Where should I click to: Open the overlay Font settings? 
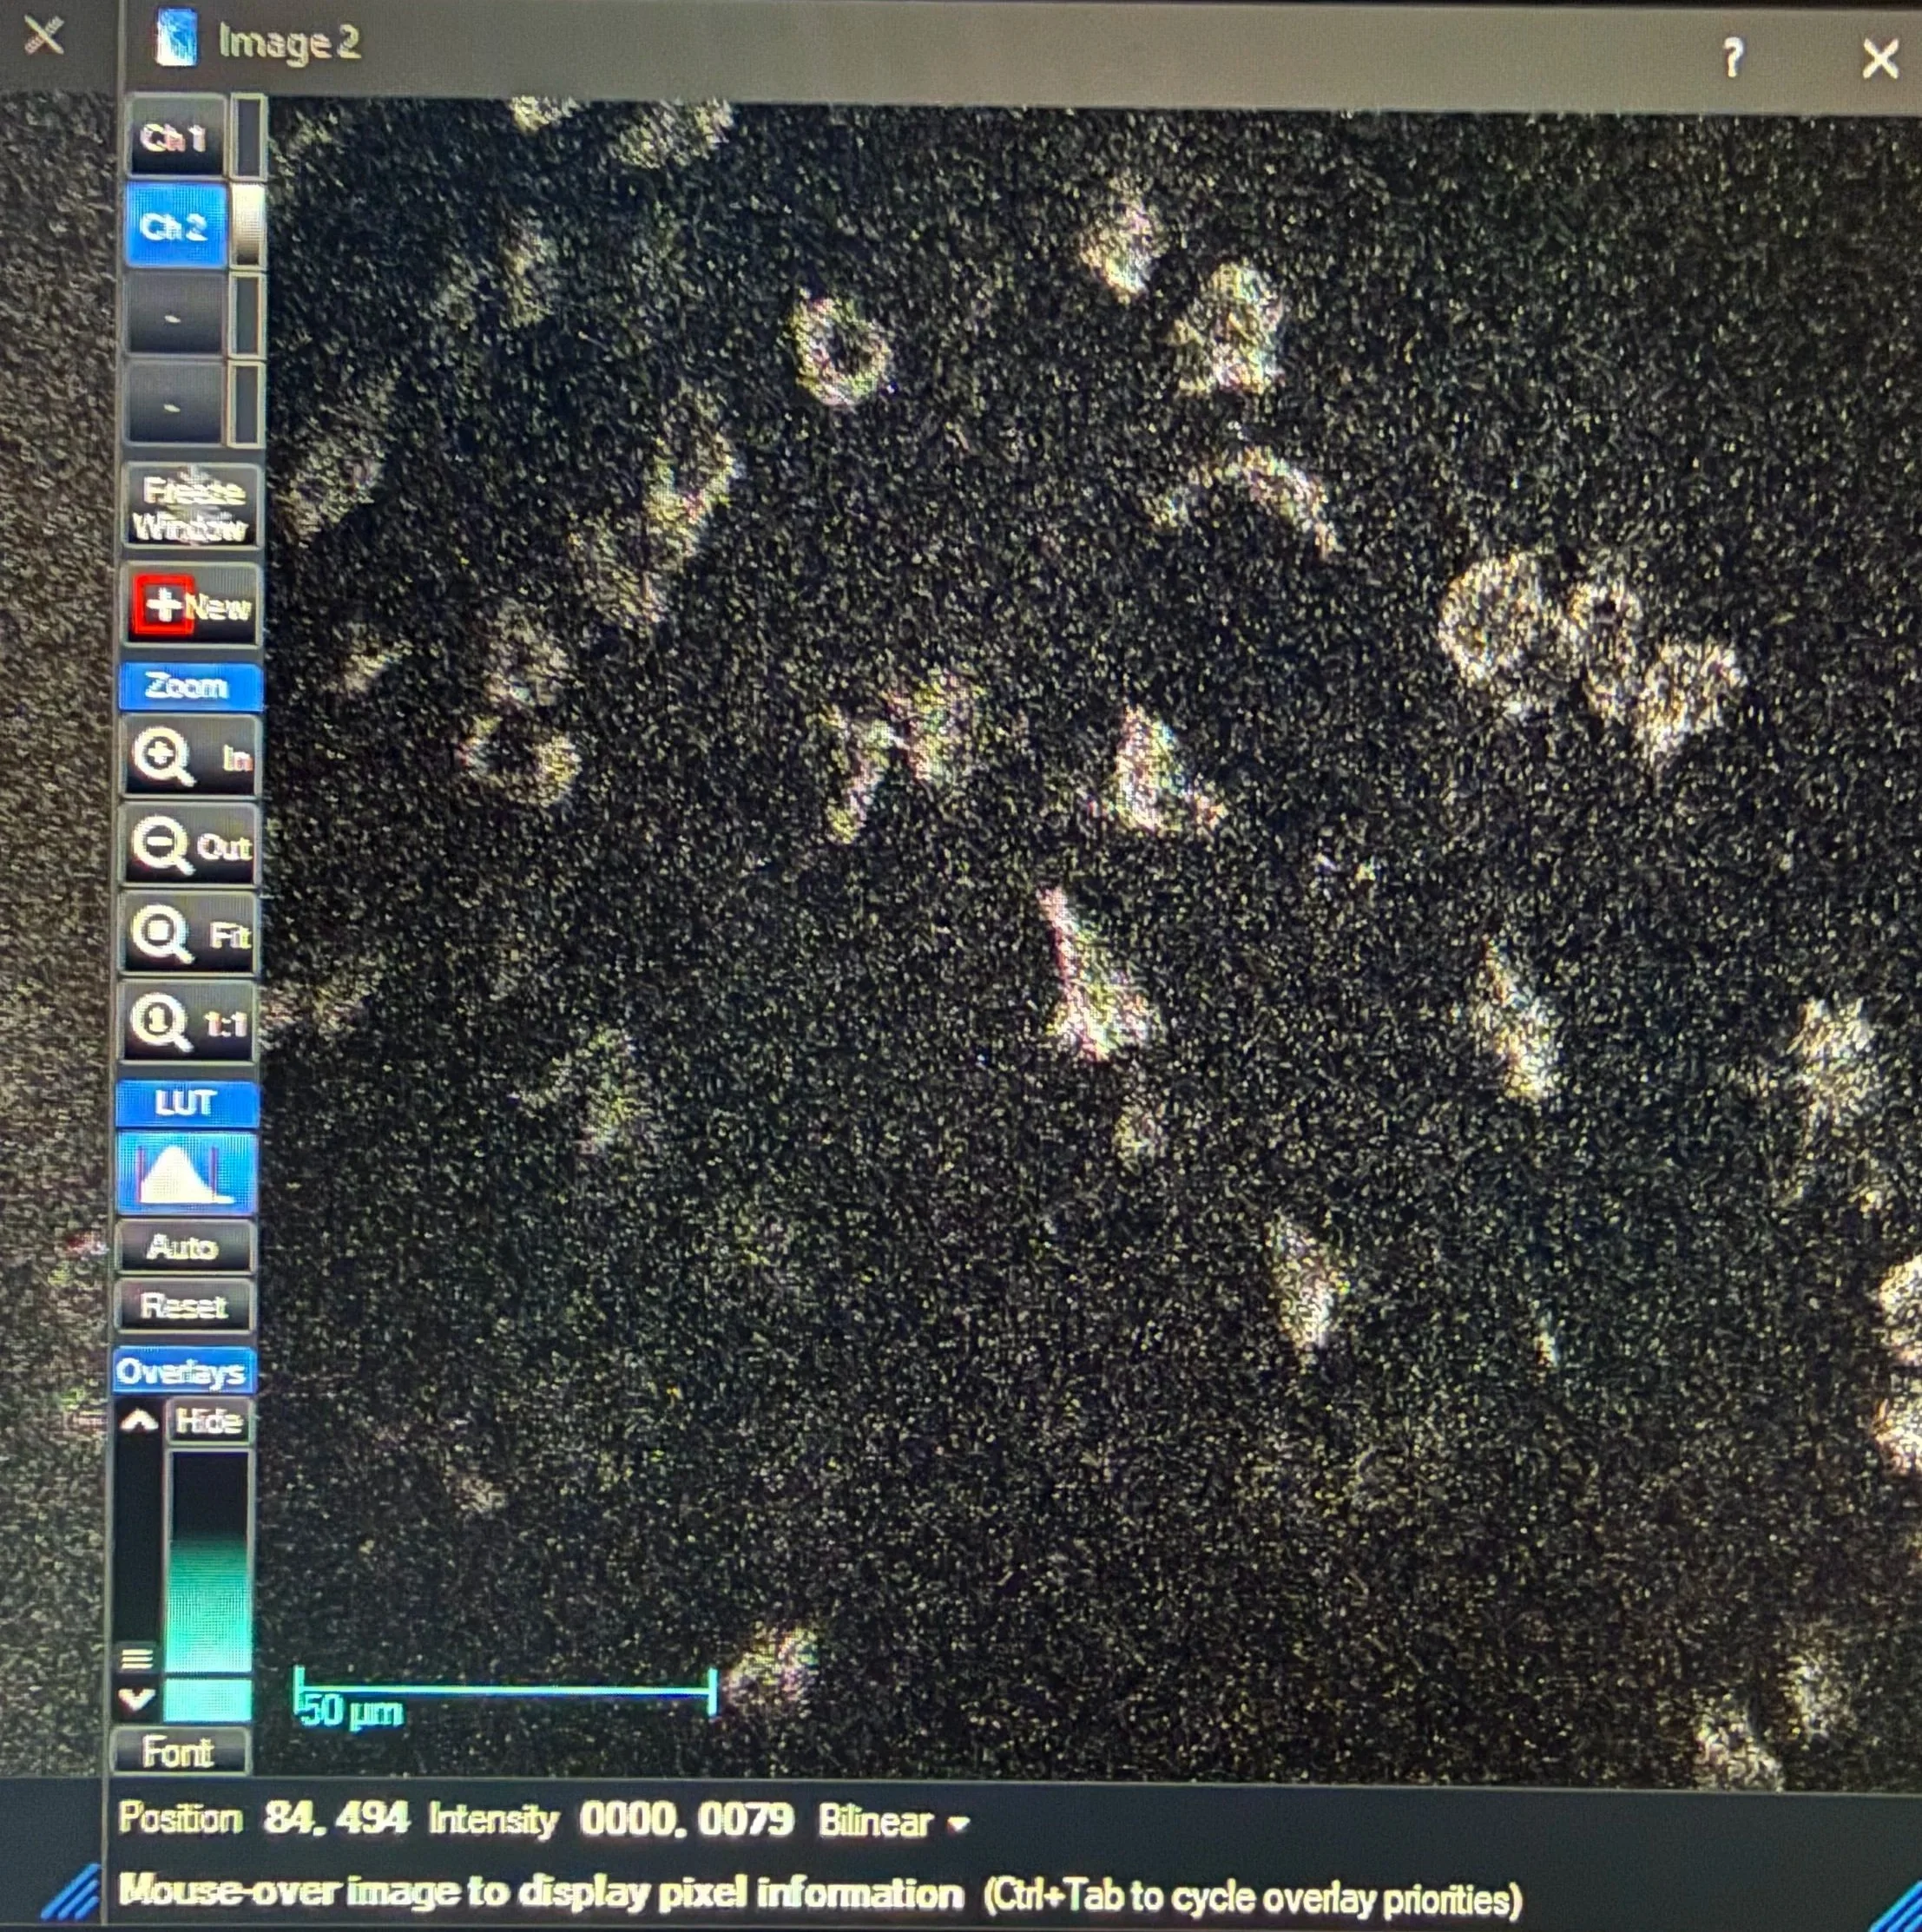[x=179, y=1752]
